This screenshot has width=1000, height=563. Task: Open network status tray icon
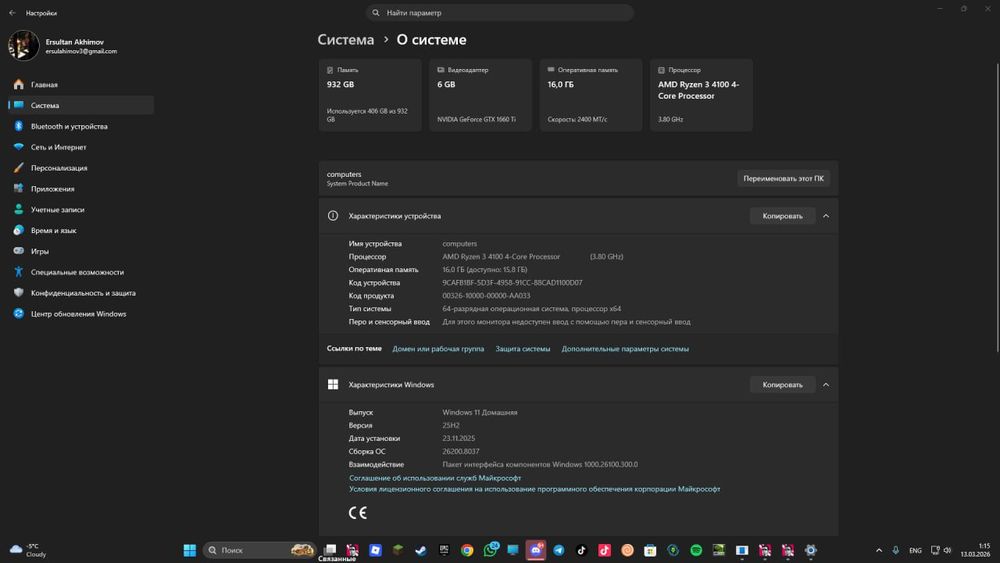(x=935, y=550)
